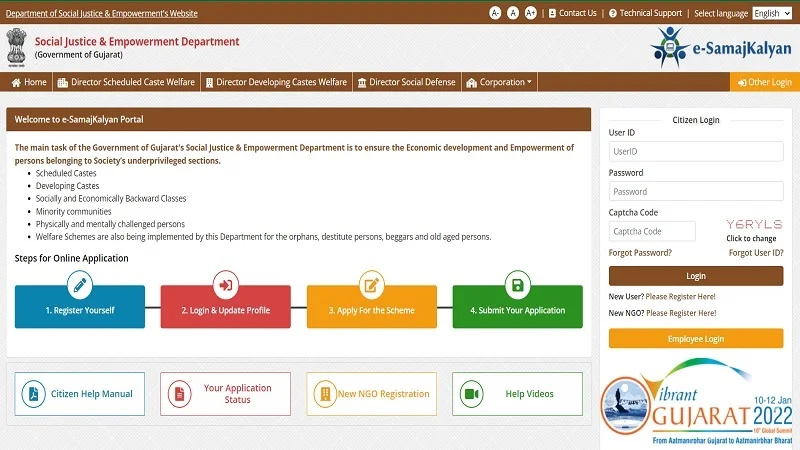Click the Scheduled Castes list item
Screen dimensions: 800x450
click(66, 173)
